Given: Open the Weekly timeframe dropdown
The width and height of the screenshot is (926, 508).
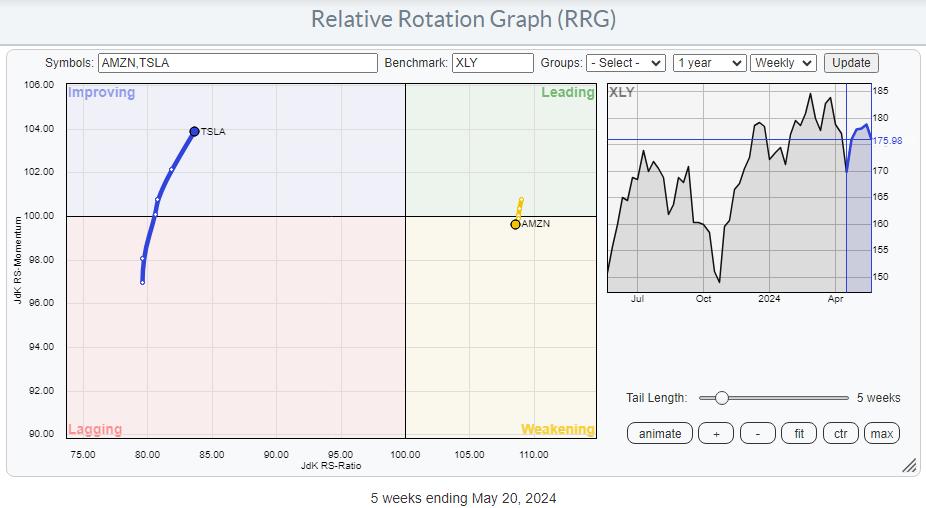Looking at the screenshot, I should pos(783,62).
